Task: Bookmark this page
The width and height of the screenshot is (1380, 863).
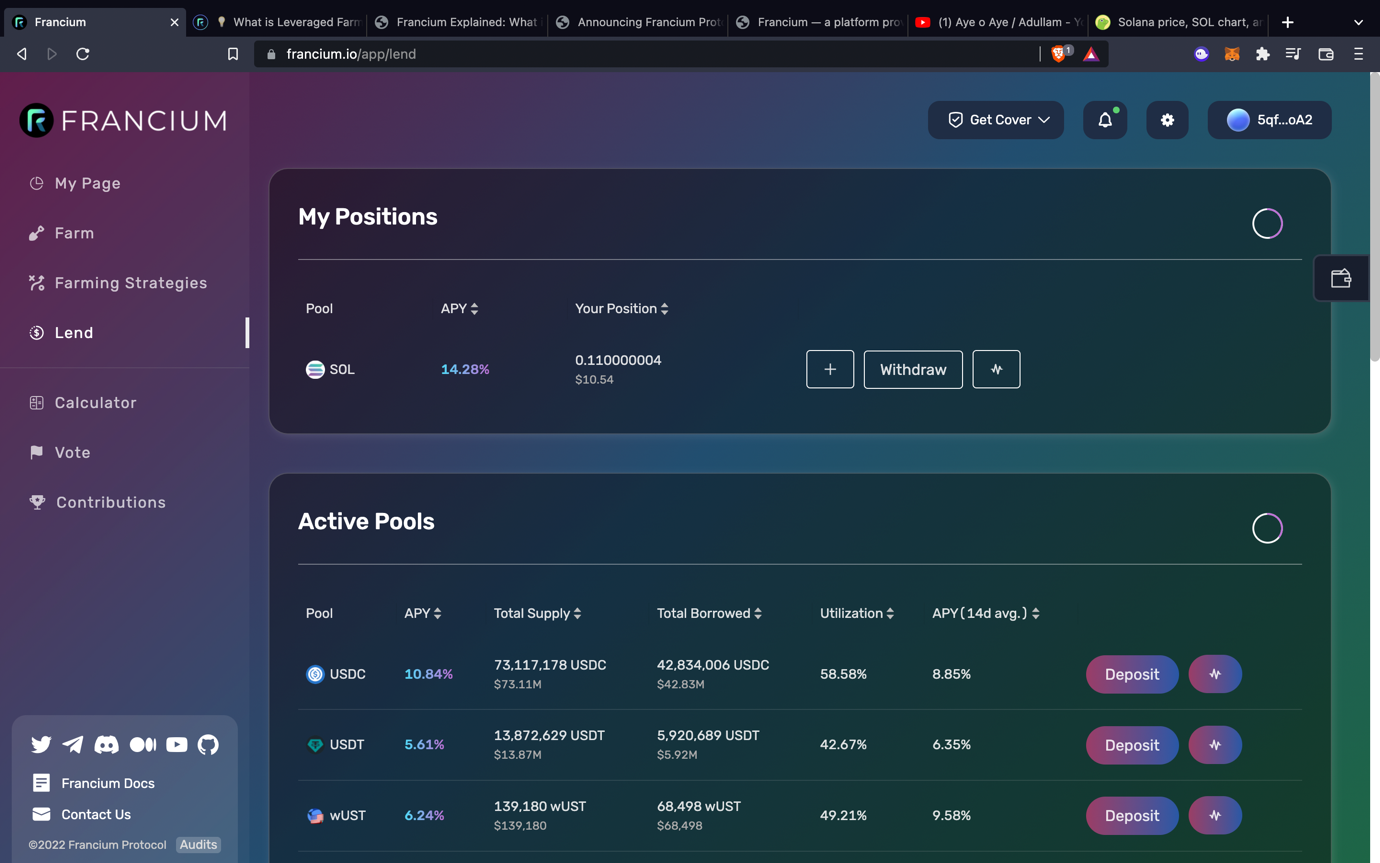Action: tap(233, 54)
